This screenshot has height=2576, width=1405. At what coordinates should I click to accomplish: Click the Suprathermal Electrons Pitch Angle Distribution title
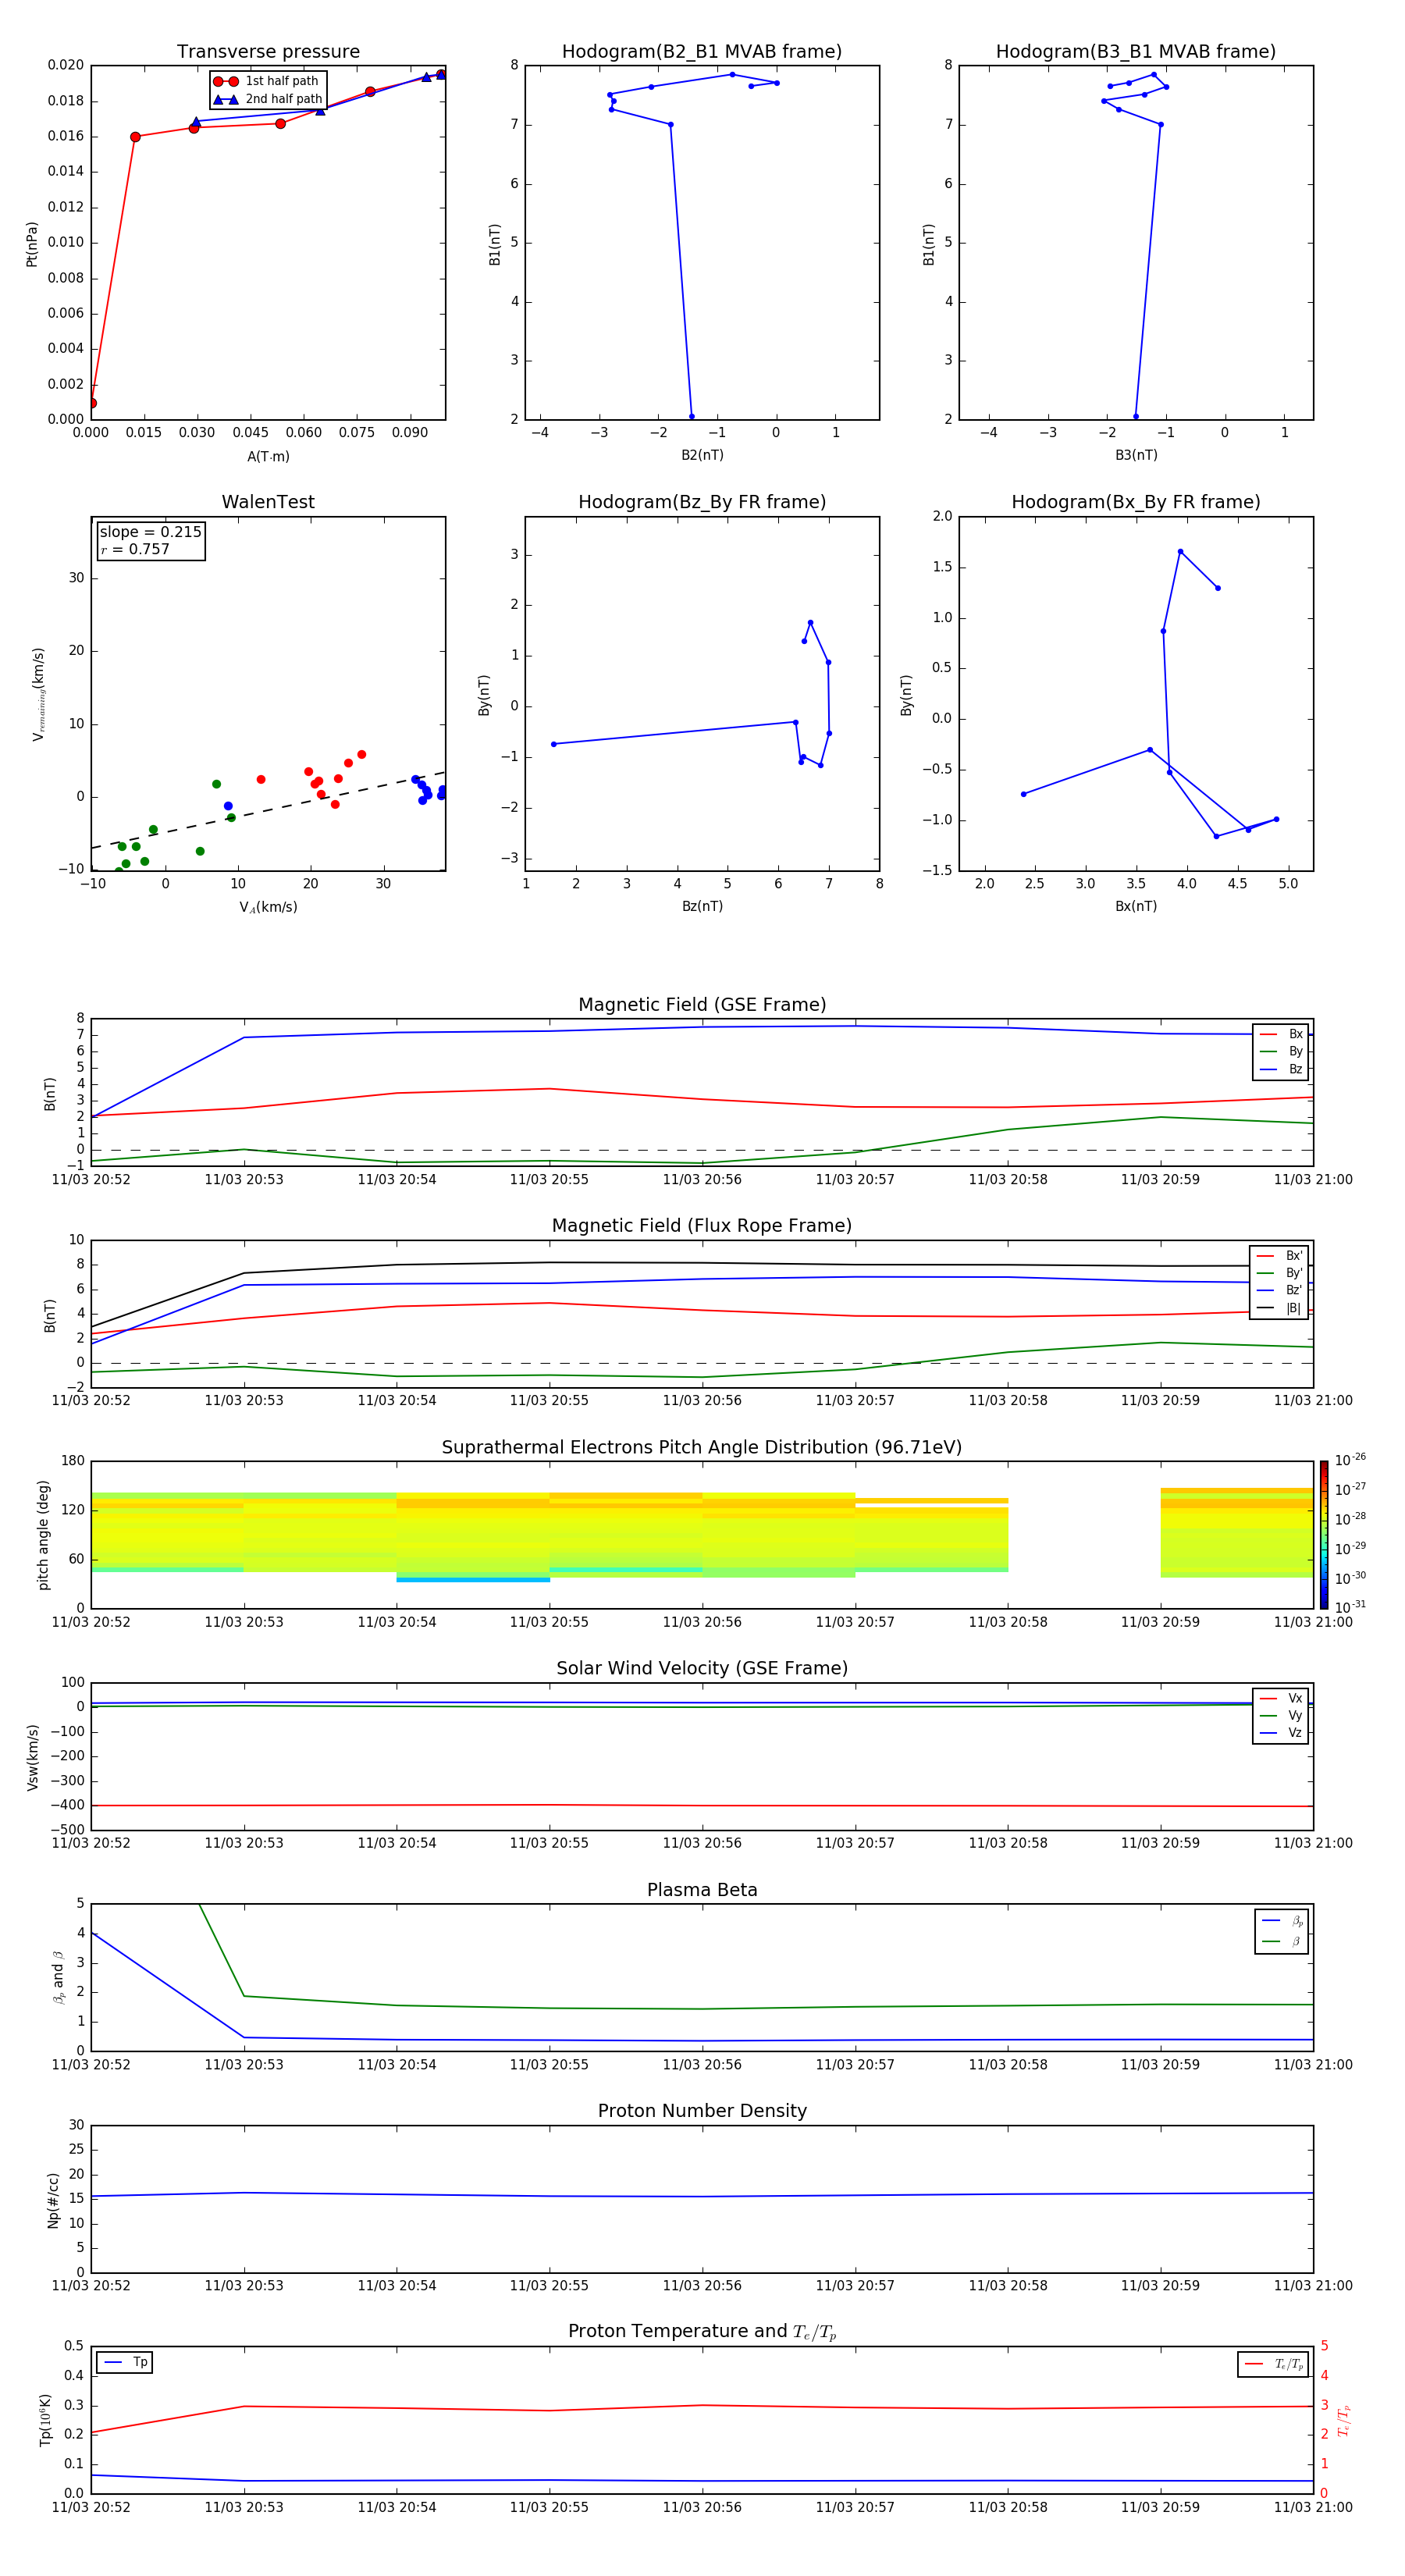click(x=702, y=1448)
